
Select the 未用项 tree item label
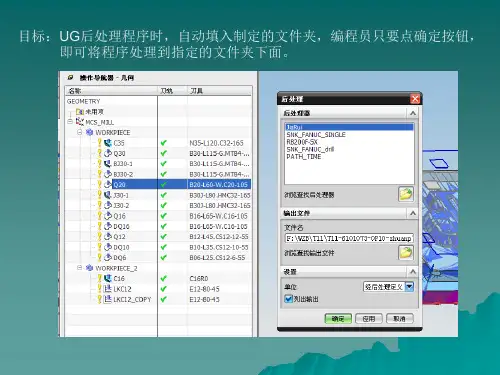click(x=94, y=112)
